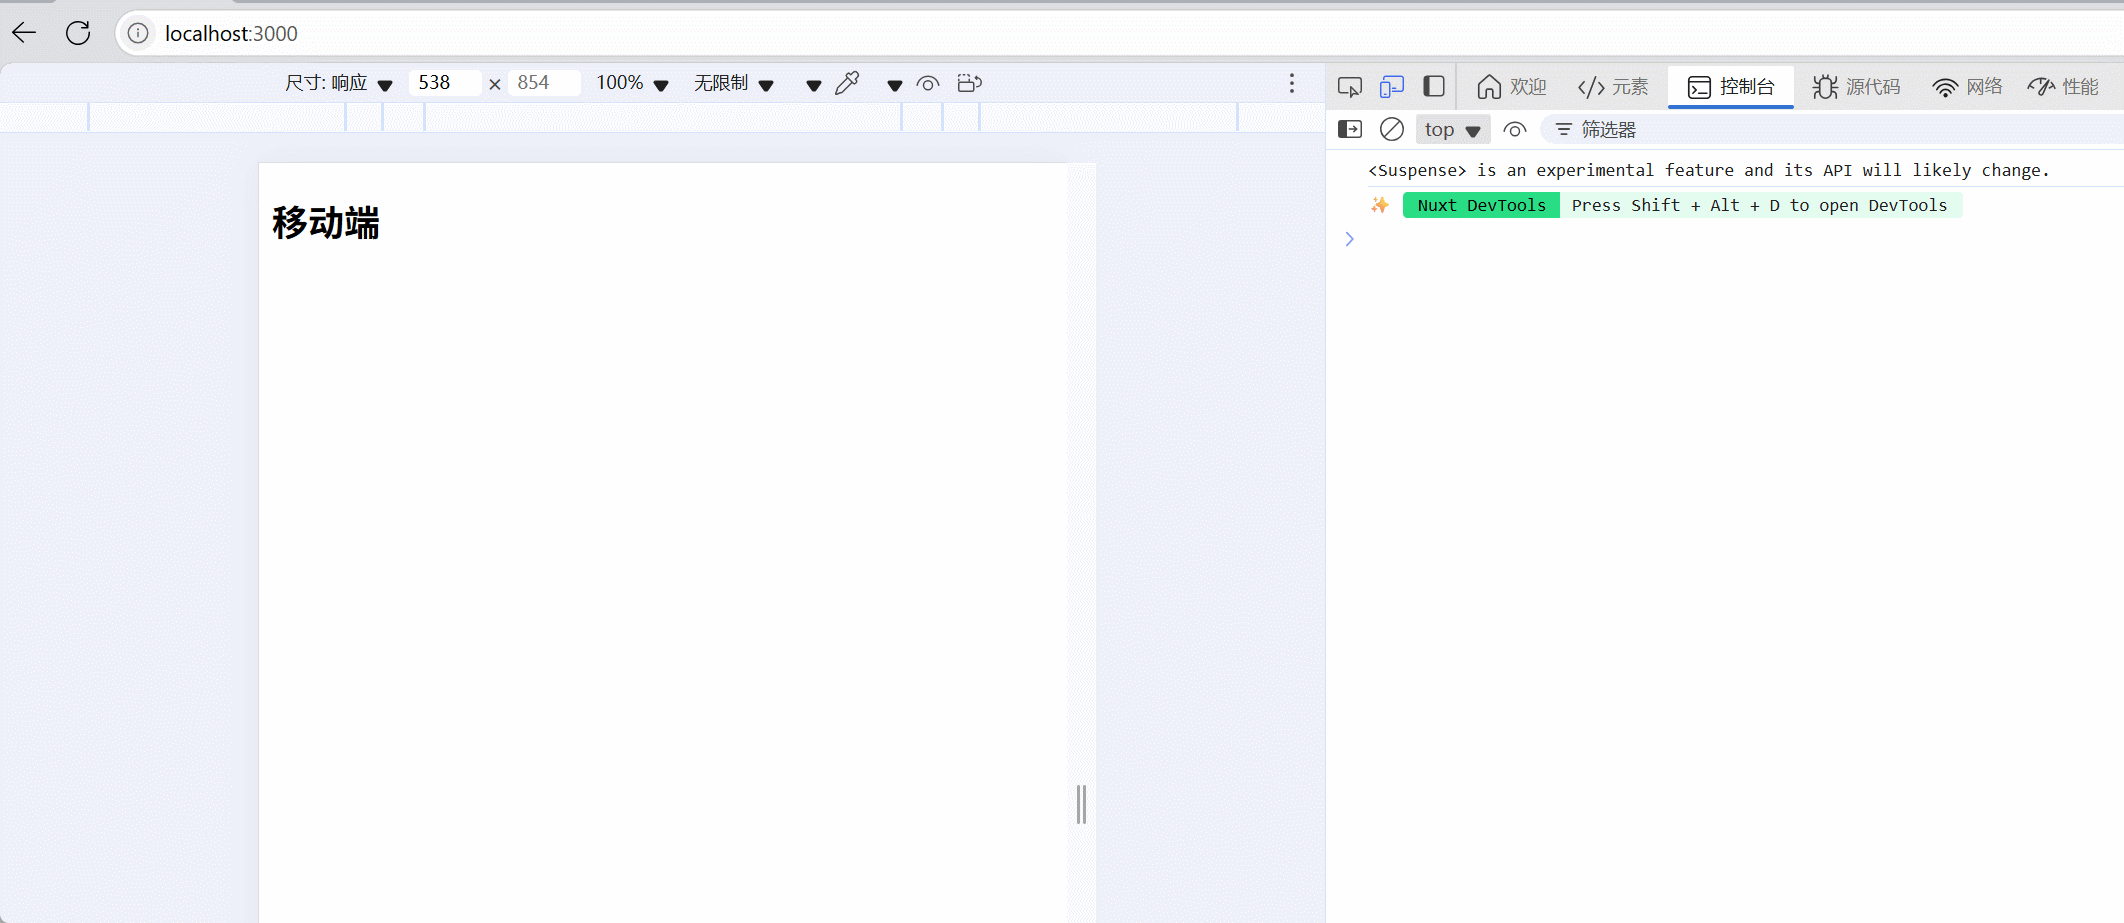Screen dimensions: 2124x923
Task: Go back using the browser back arrow
Action: tap(24, 33)
